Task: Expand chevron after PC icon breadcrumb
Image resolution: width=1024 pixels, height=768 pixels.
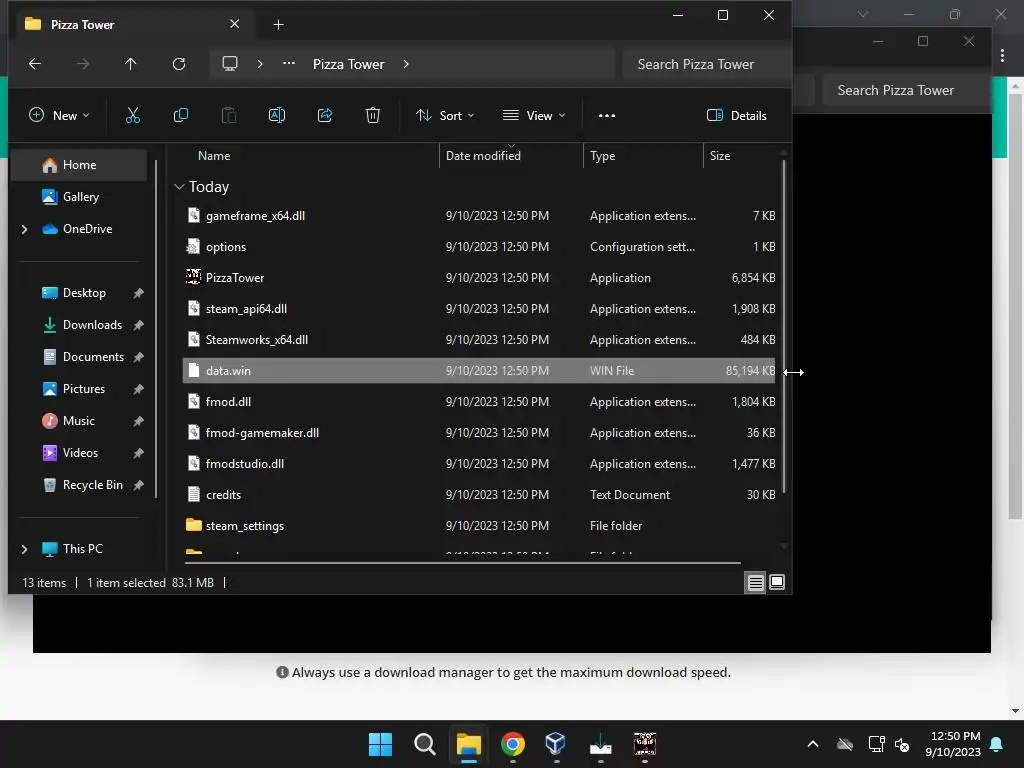Action: (260, 64)
